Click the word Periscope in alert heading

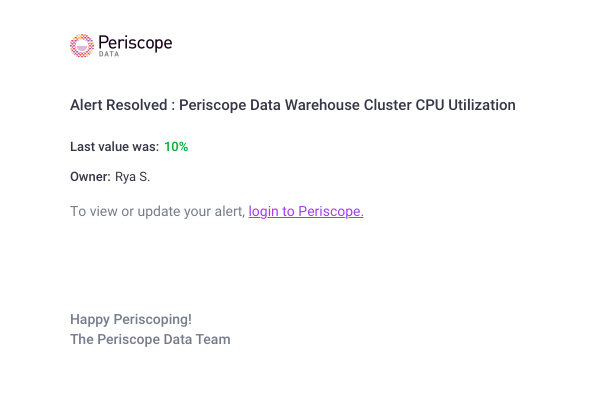tap(212, 105)
